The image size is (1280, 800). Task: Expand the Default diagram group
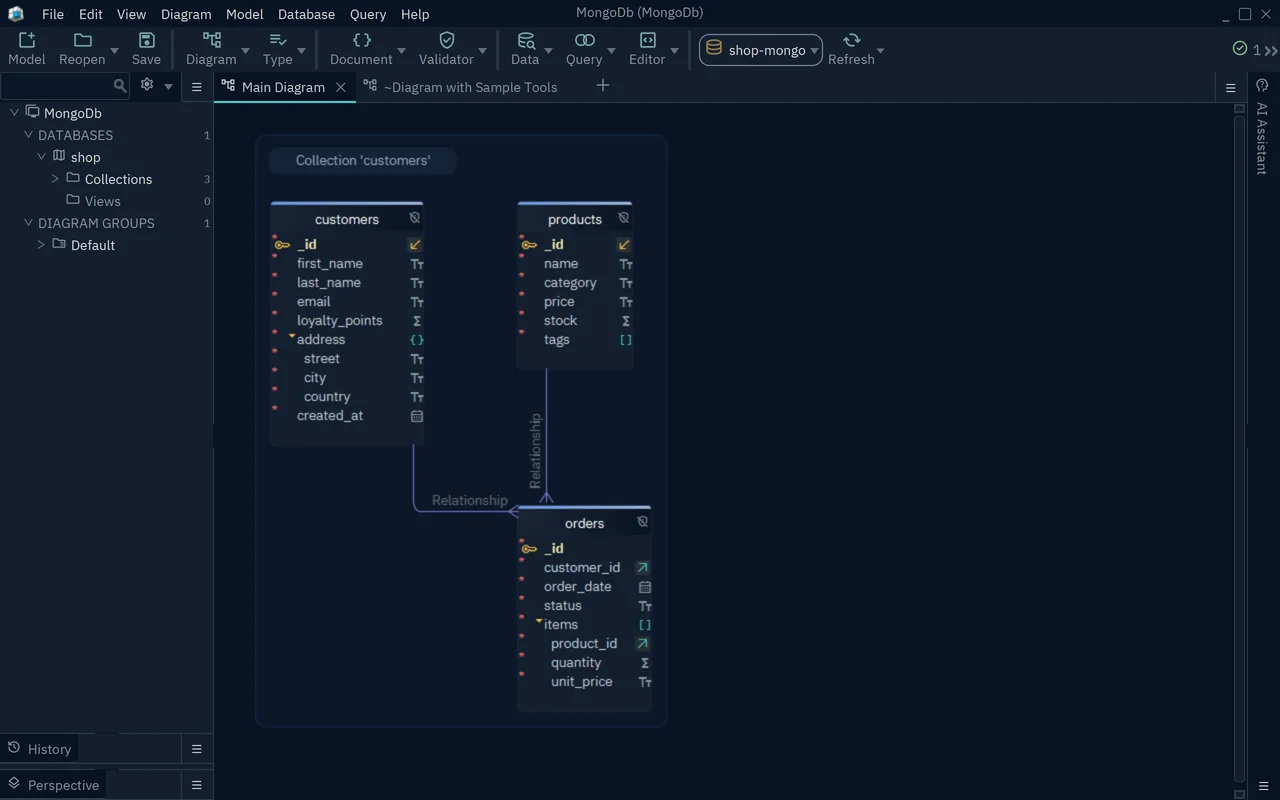(x=41, y=245)
